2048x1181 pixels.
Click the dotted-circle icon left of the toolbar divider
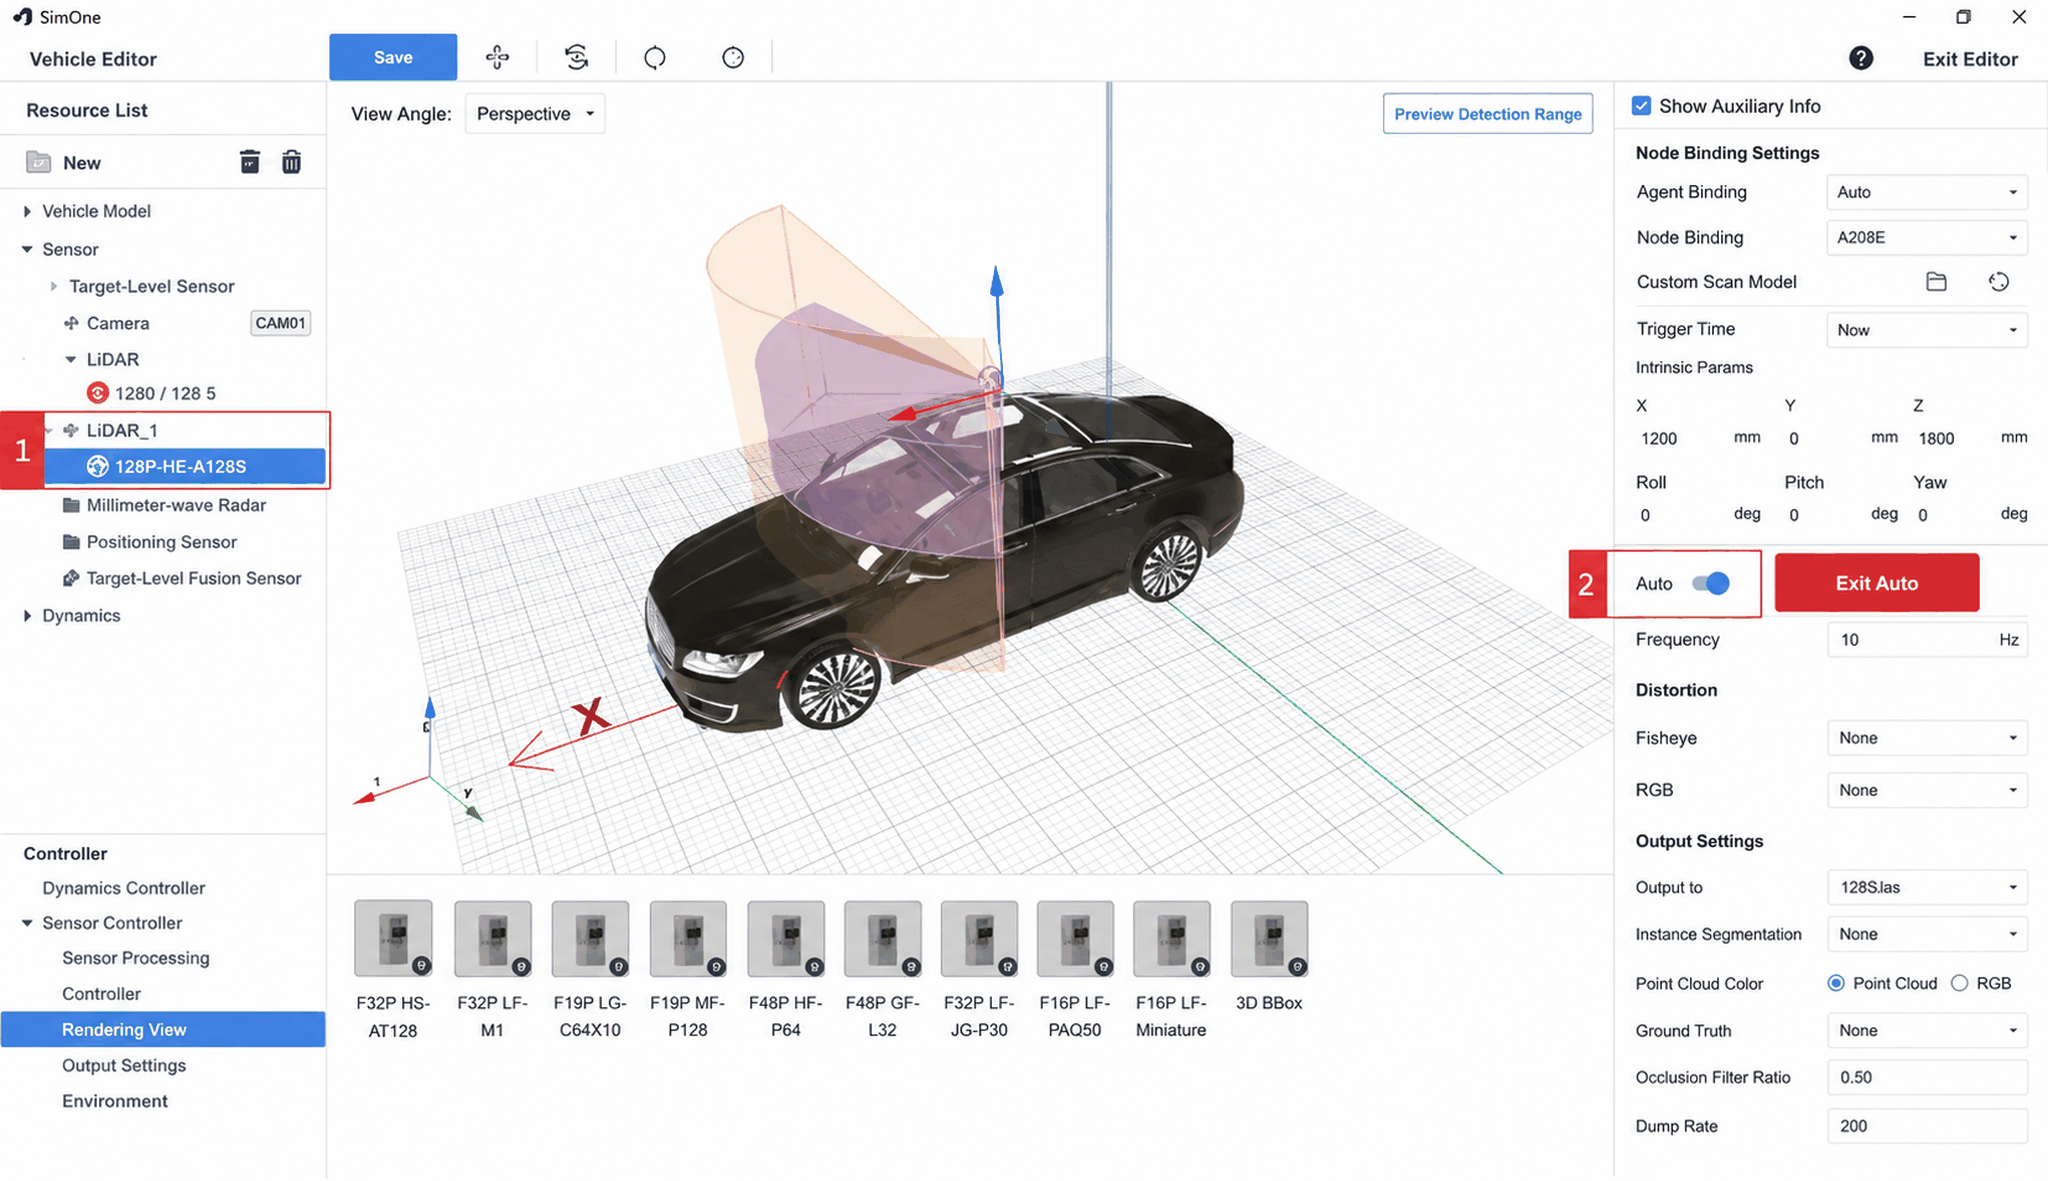tap(733, 57)
